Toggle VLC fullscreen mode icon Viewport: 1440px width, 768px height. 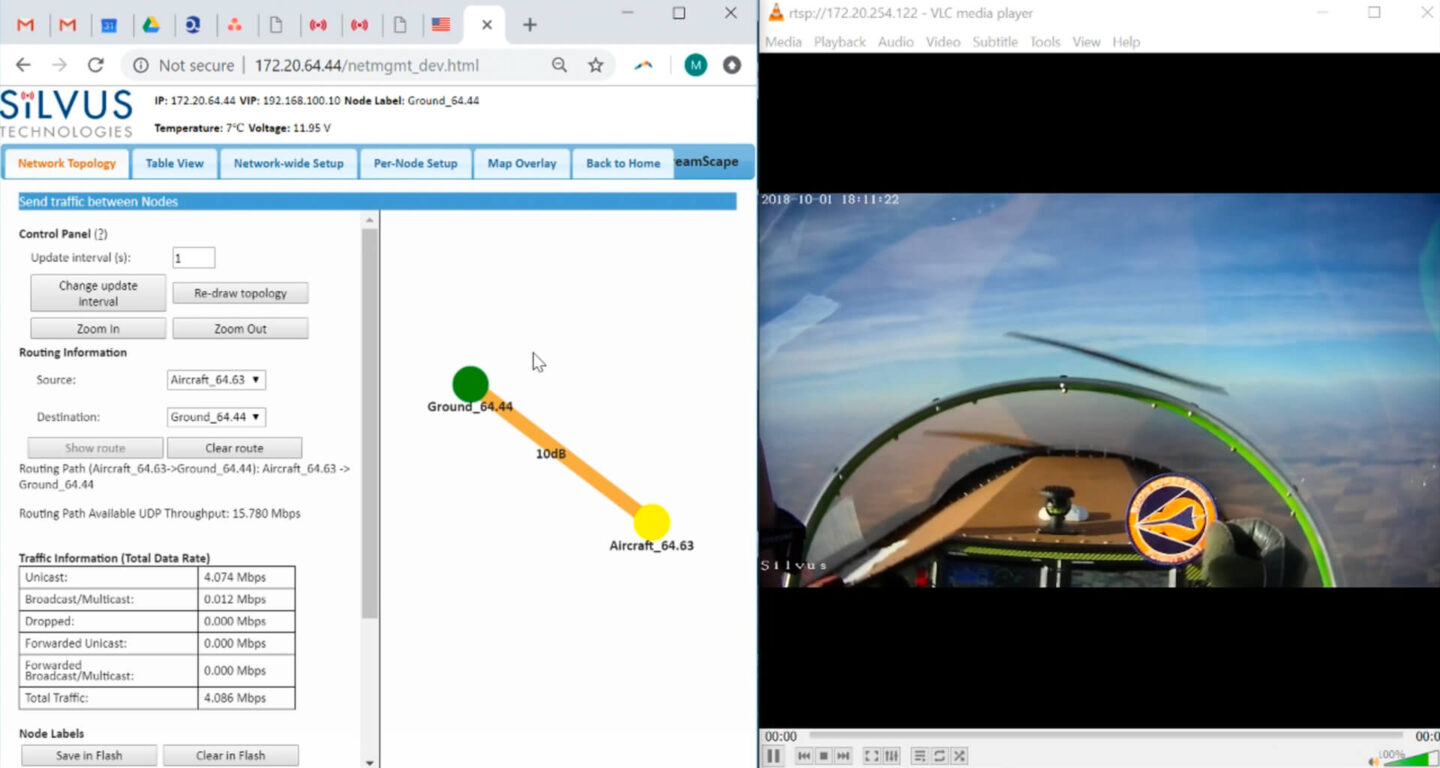[871, 756]
